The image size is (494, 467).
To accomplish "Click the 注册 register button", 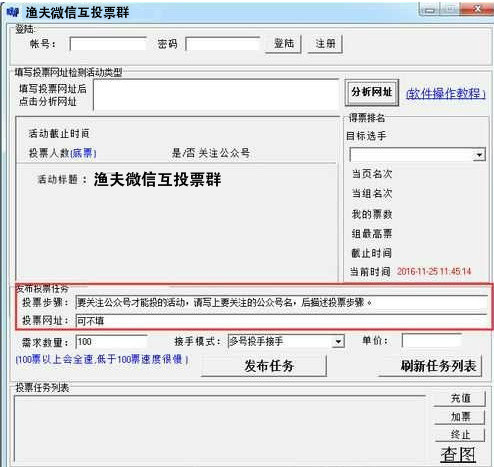I will pyautogui.click(x=325, y=44).
